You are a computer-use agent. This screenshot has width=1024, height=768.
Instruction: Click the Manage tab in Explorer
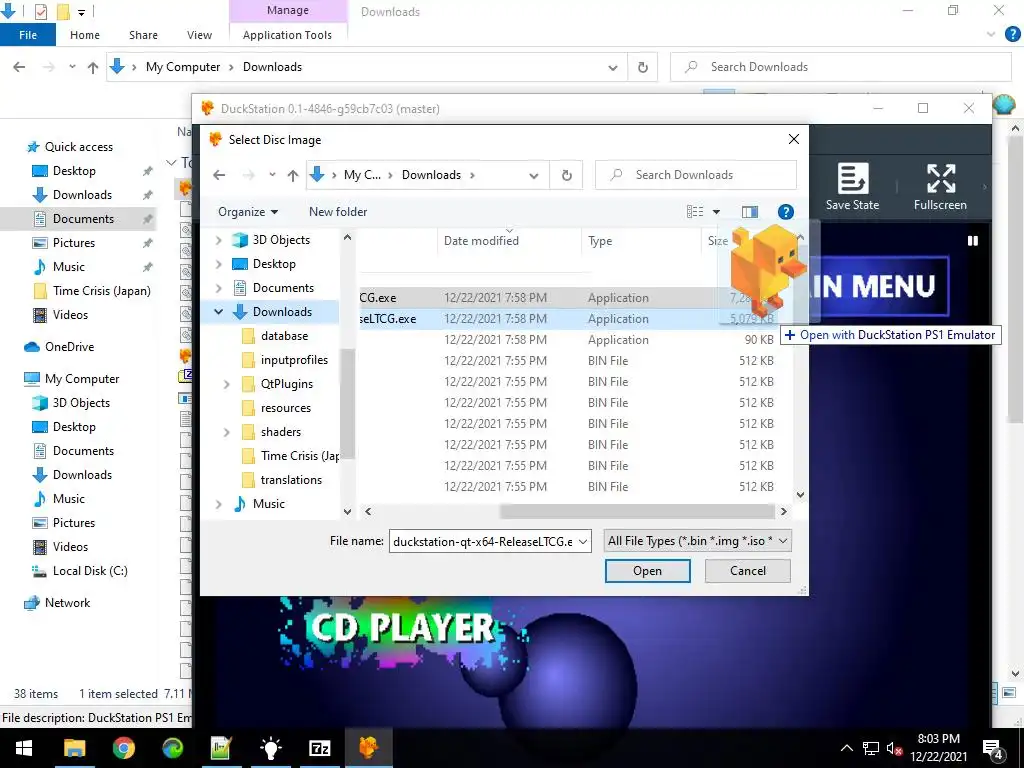point(288,10)
